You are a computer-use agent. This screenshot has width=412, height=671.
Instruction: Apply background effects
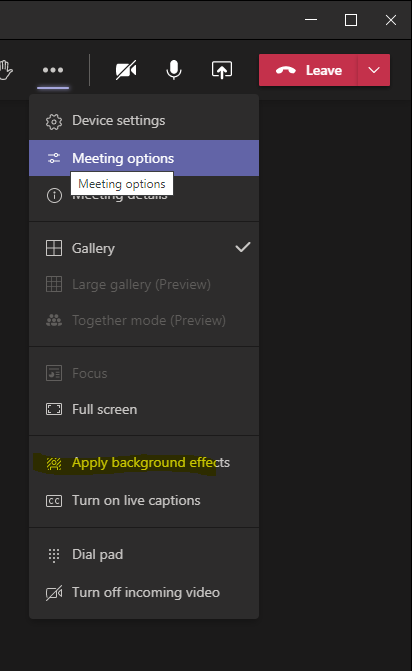(144, 463)
